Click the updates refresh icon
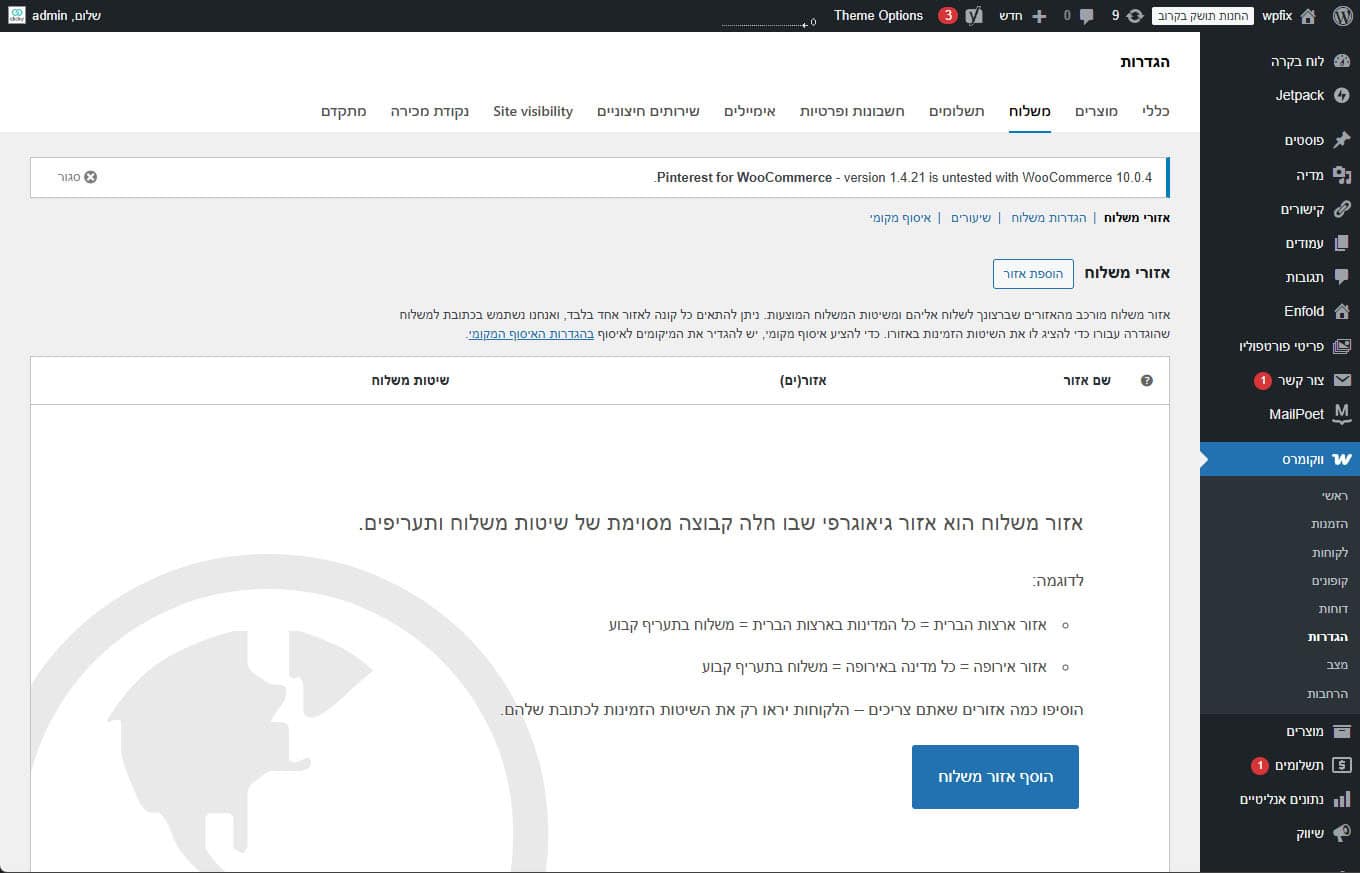The height and width of the screenshot is (873, 1360). (1134, 16)
